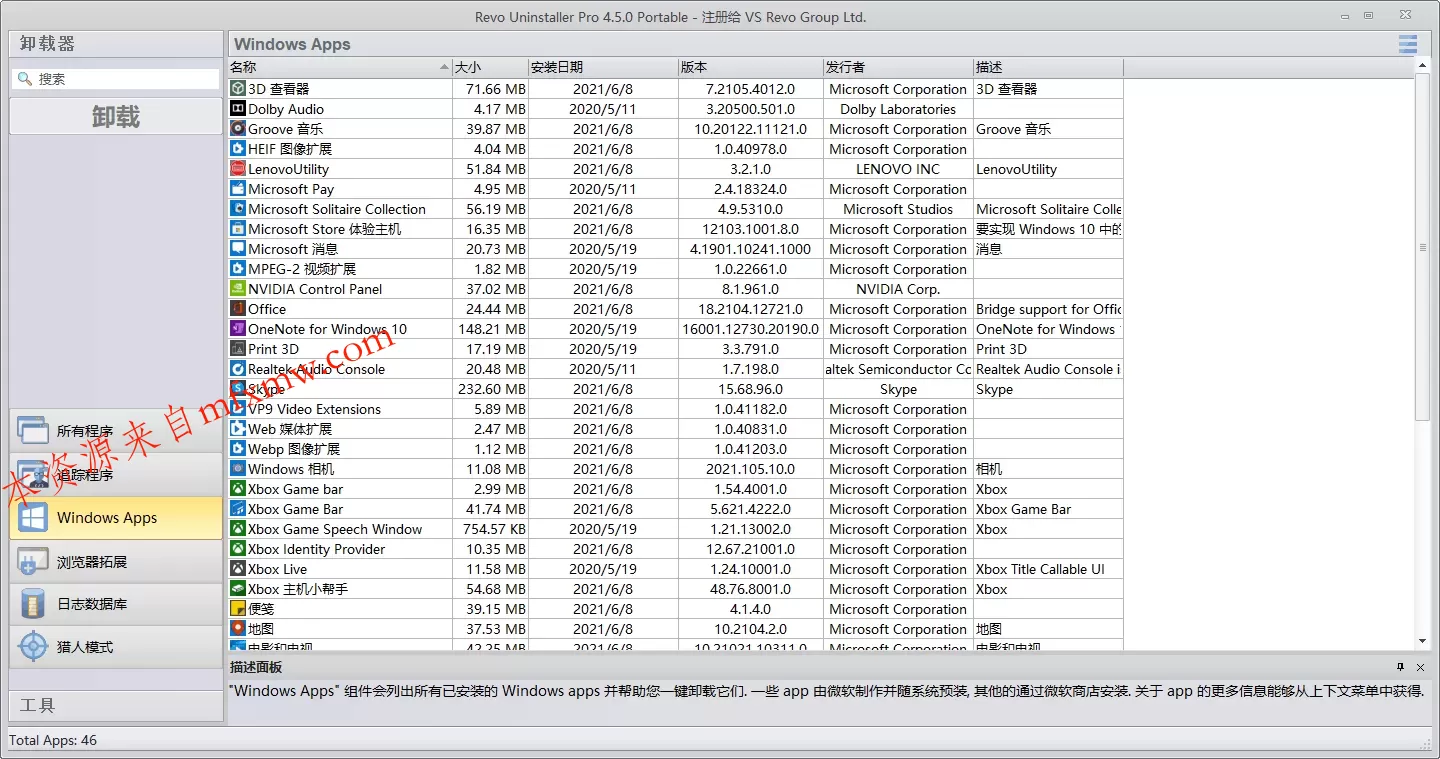Select the Xbox Game Speech Window row
Image resolution: width=1440 pixels, height=759 pixels.
[x=676, y=529]
